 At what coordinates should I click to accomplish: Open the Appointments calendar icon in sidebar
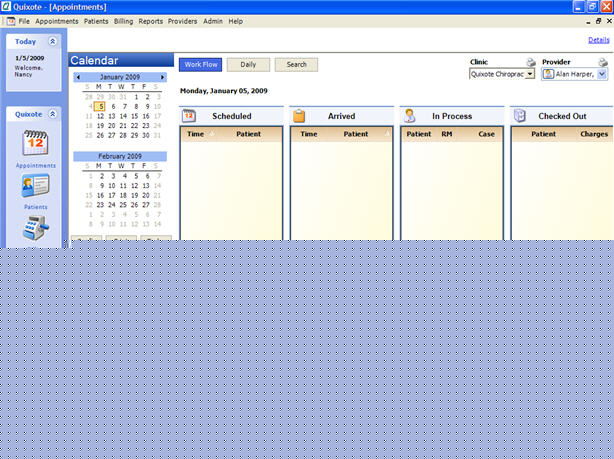35,143
